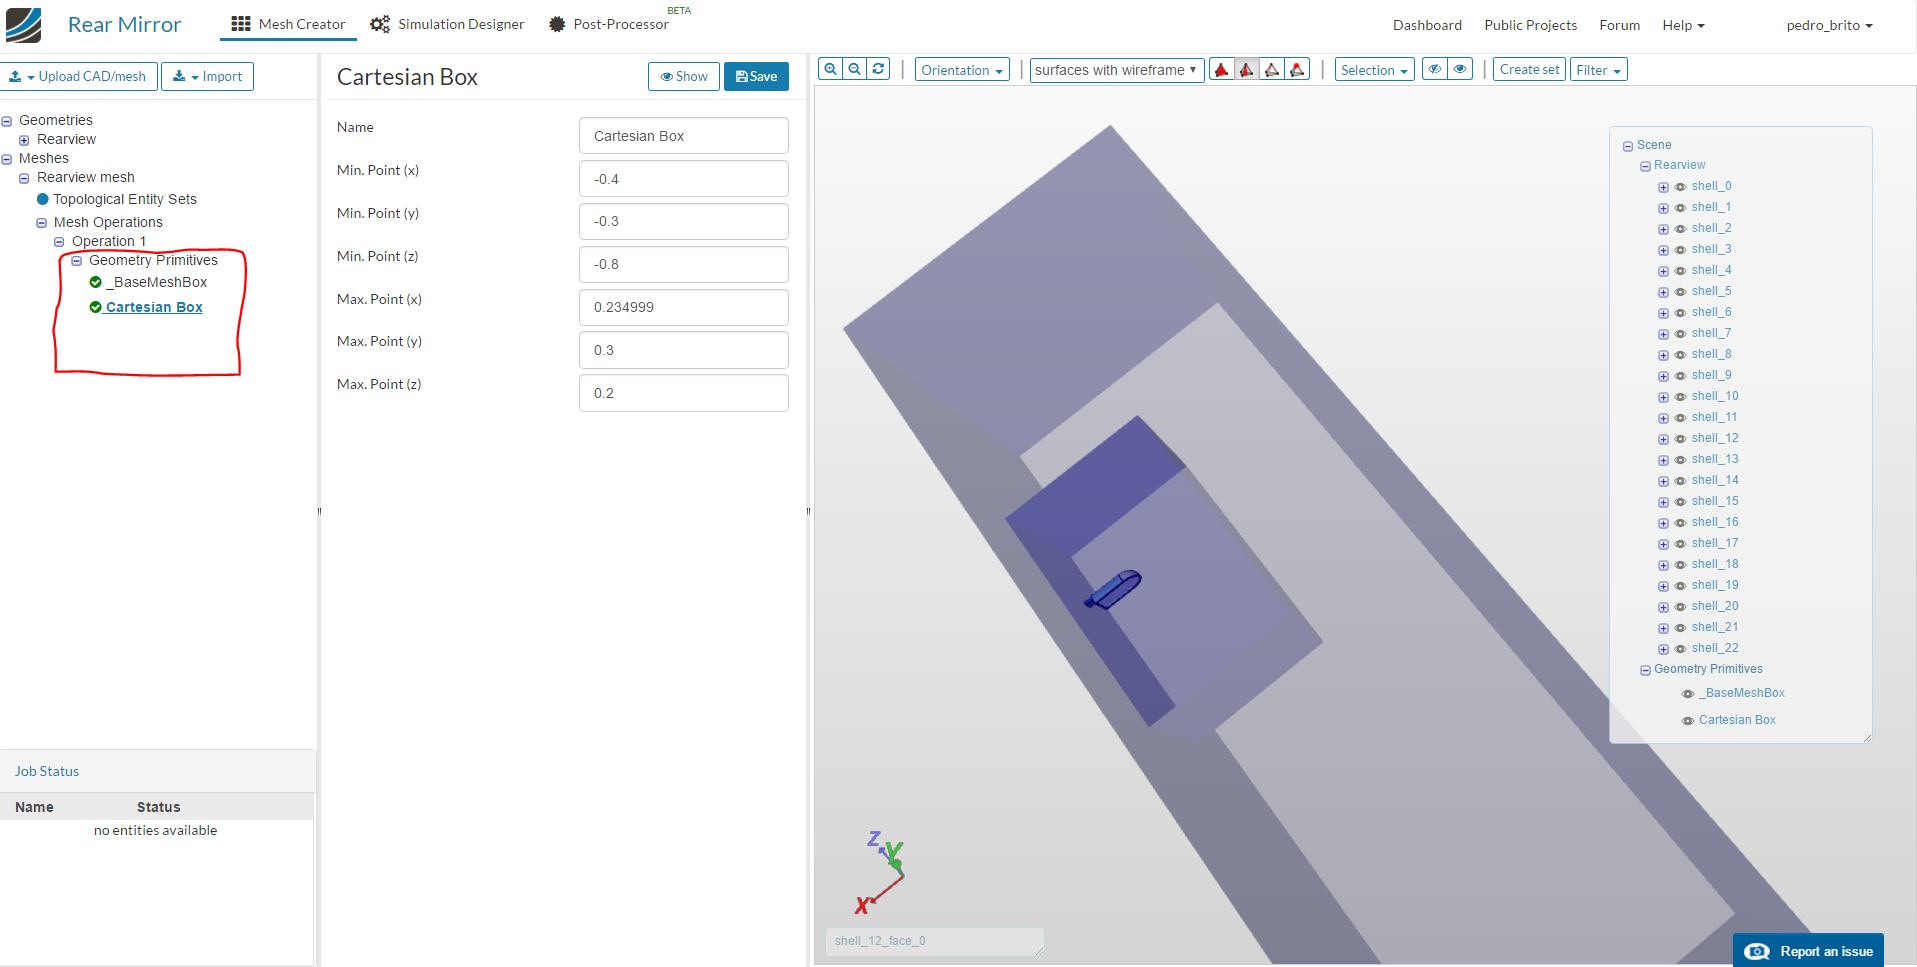Hide shell_10 using its eye icon

(x=1681, y=397)
